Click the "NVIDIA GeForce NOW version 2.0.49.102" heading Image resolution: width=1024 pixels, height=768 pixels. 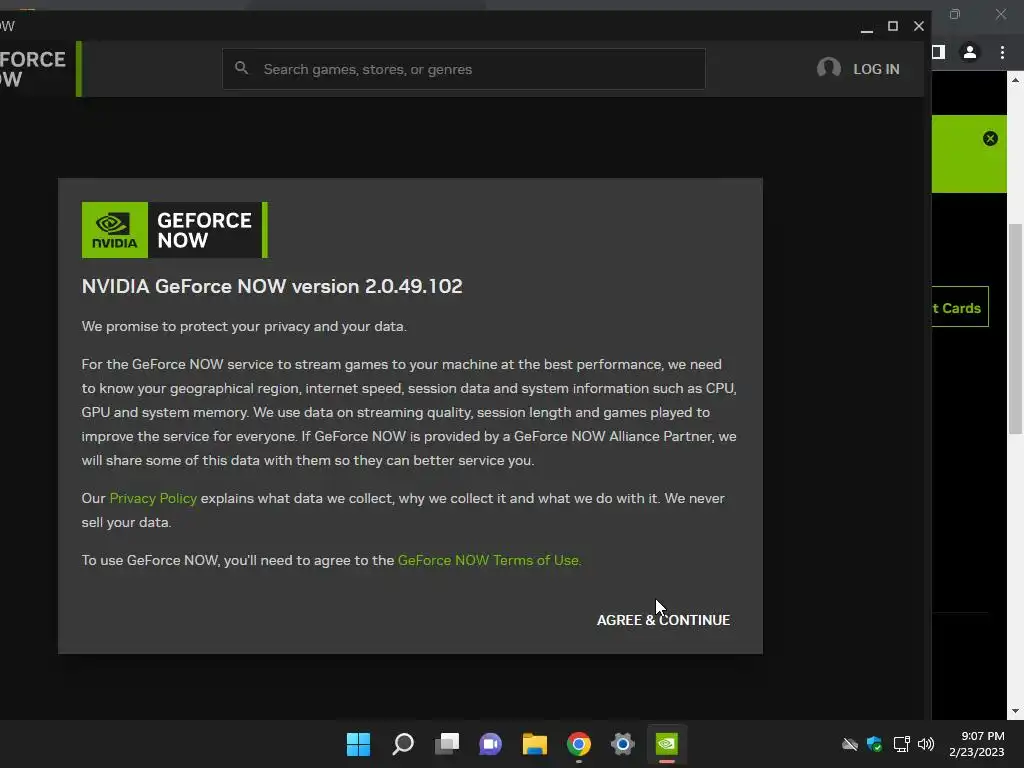[272, 286]
